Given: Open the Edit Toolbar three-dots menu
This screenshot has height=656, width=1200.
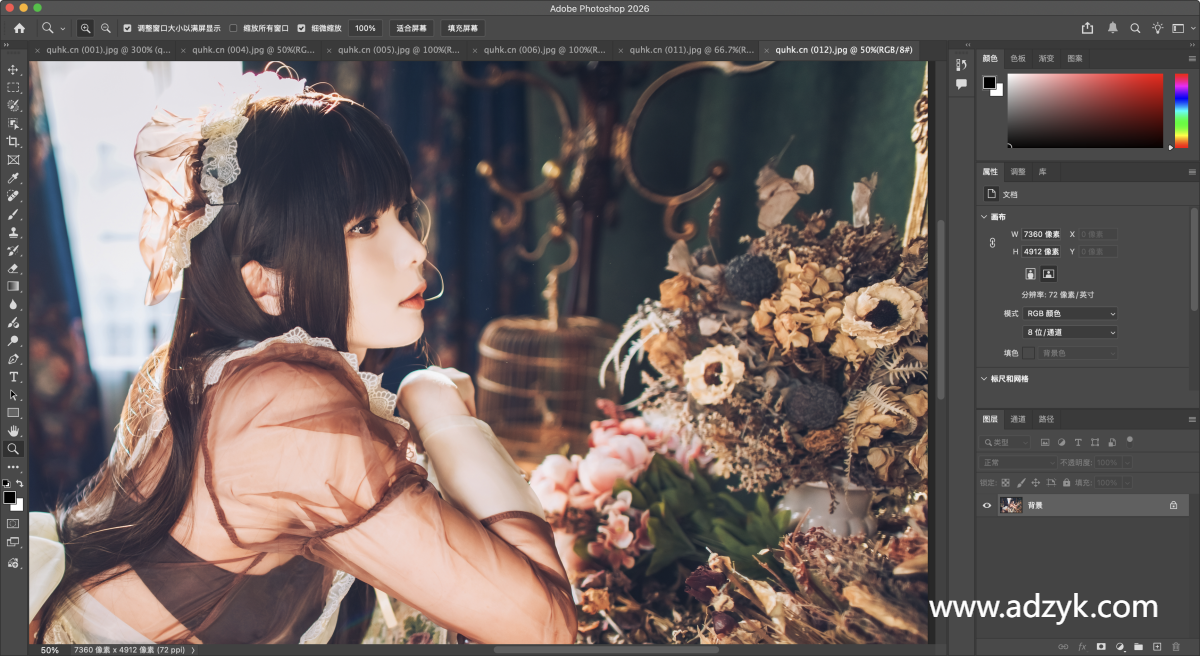Looking at the screenshot, I should (14, 467).
